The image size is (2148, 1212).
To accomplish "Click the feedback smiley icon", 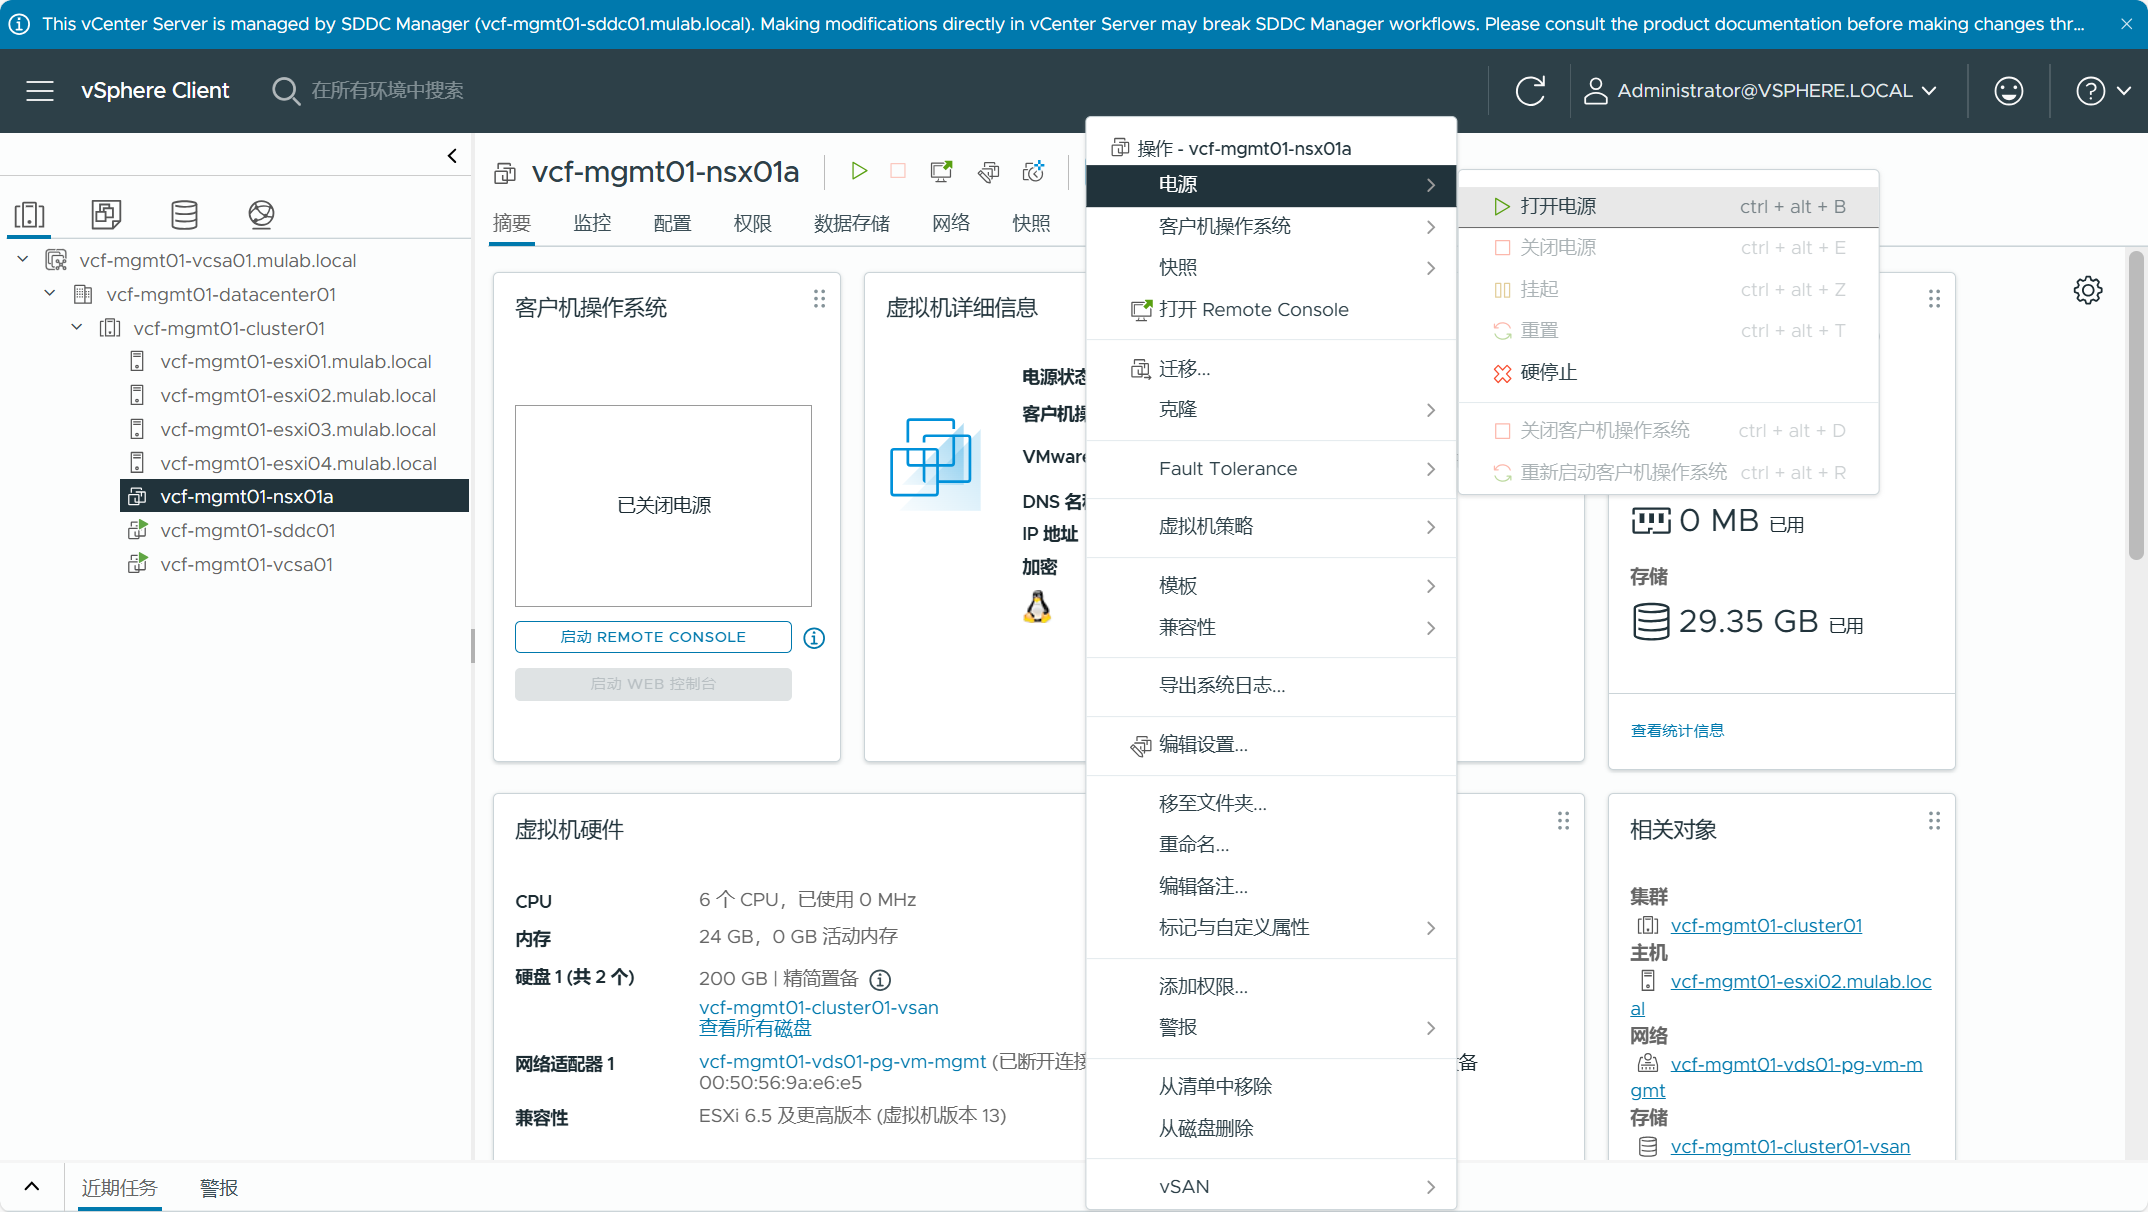I will [x=2008, y=91].
